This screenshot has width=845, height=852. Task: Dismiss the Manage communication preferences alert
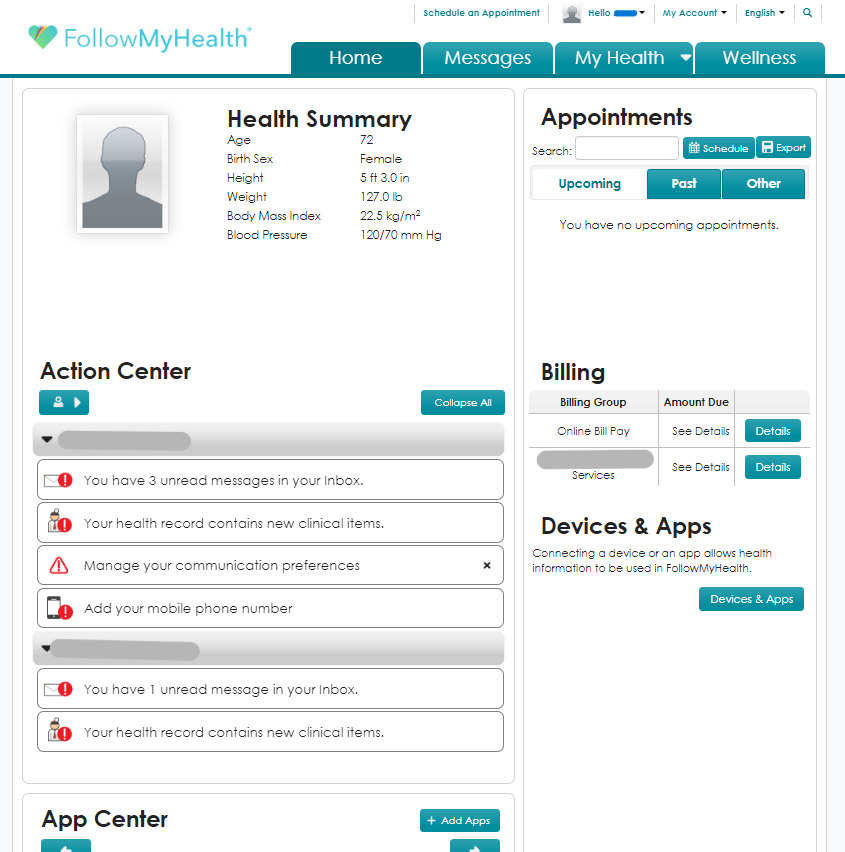click(487, 564)
